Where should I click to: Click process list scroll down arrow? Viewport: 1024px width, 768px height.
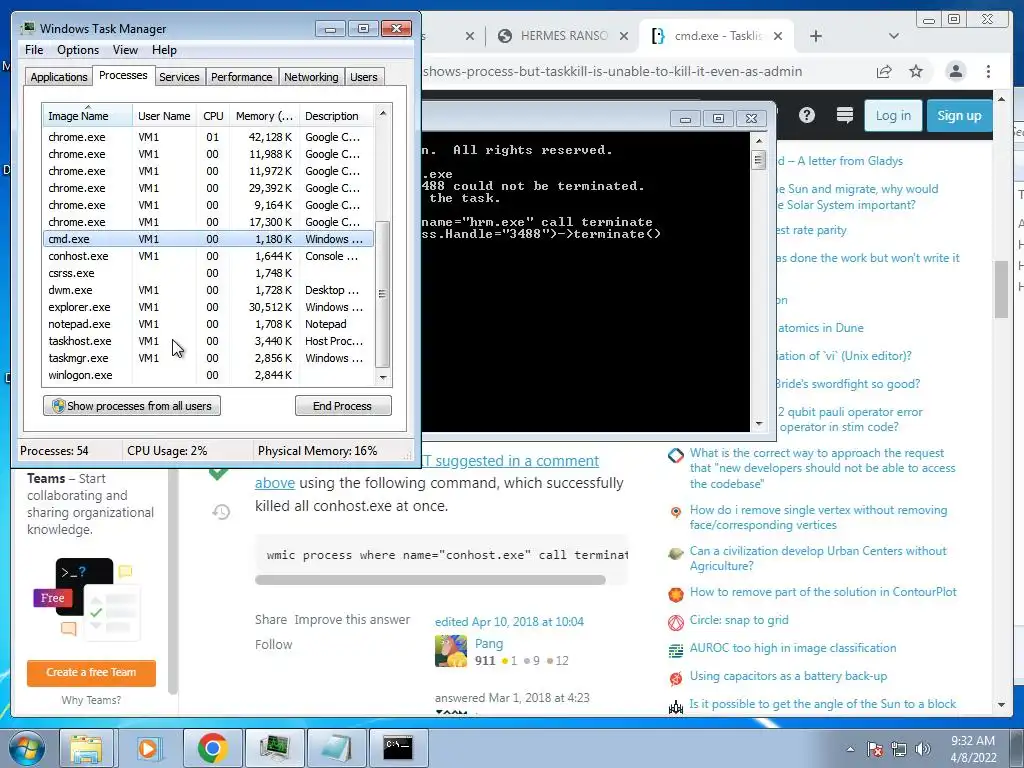point(383,377)
